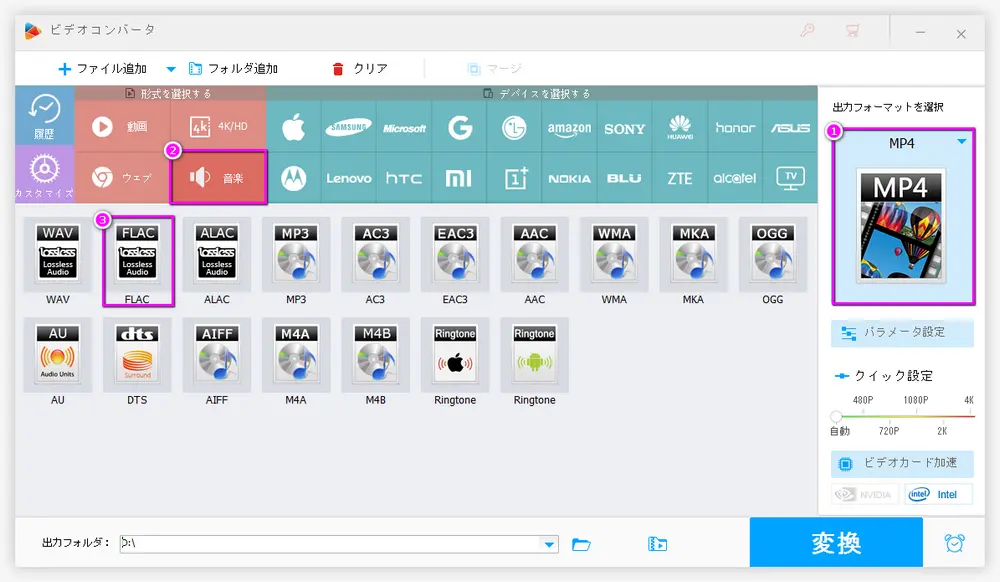Viewport: 1000px width, 582px height.
Task: Select the FLAC lossless audio format
Action: (138, 260)
